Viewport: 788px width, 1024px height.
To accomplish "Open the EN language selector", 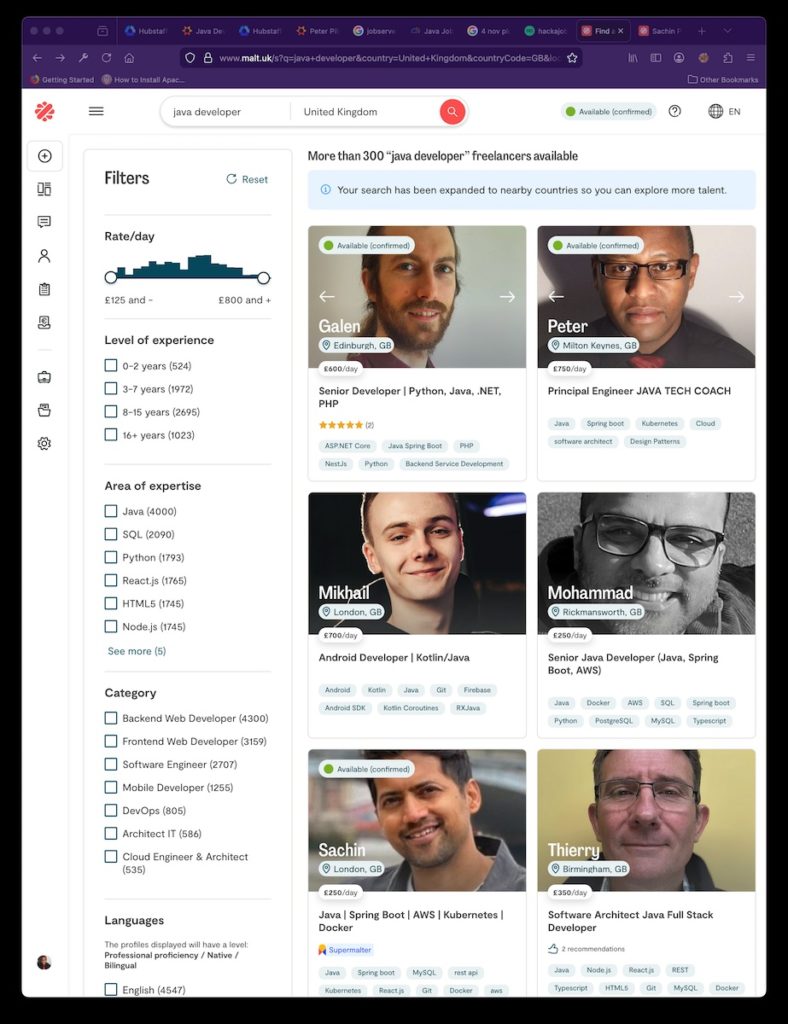I will pyautogui.click(x=724, y=111).
